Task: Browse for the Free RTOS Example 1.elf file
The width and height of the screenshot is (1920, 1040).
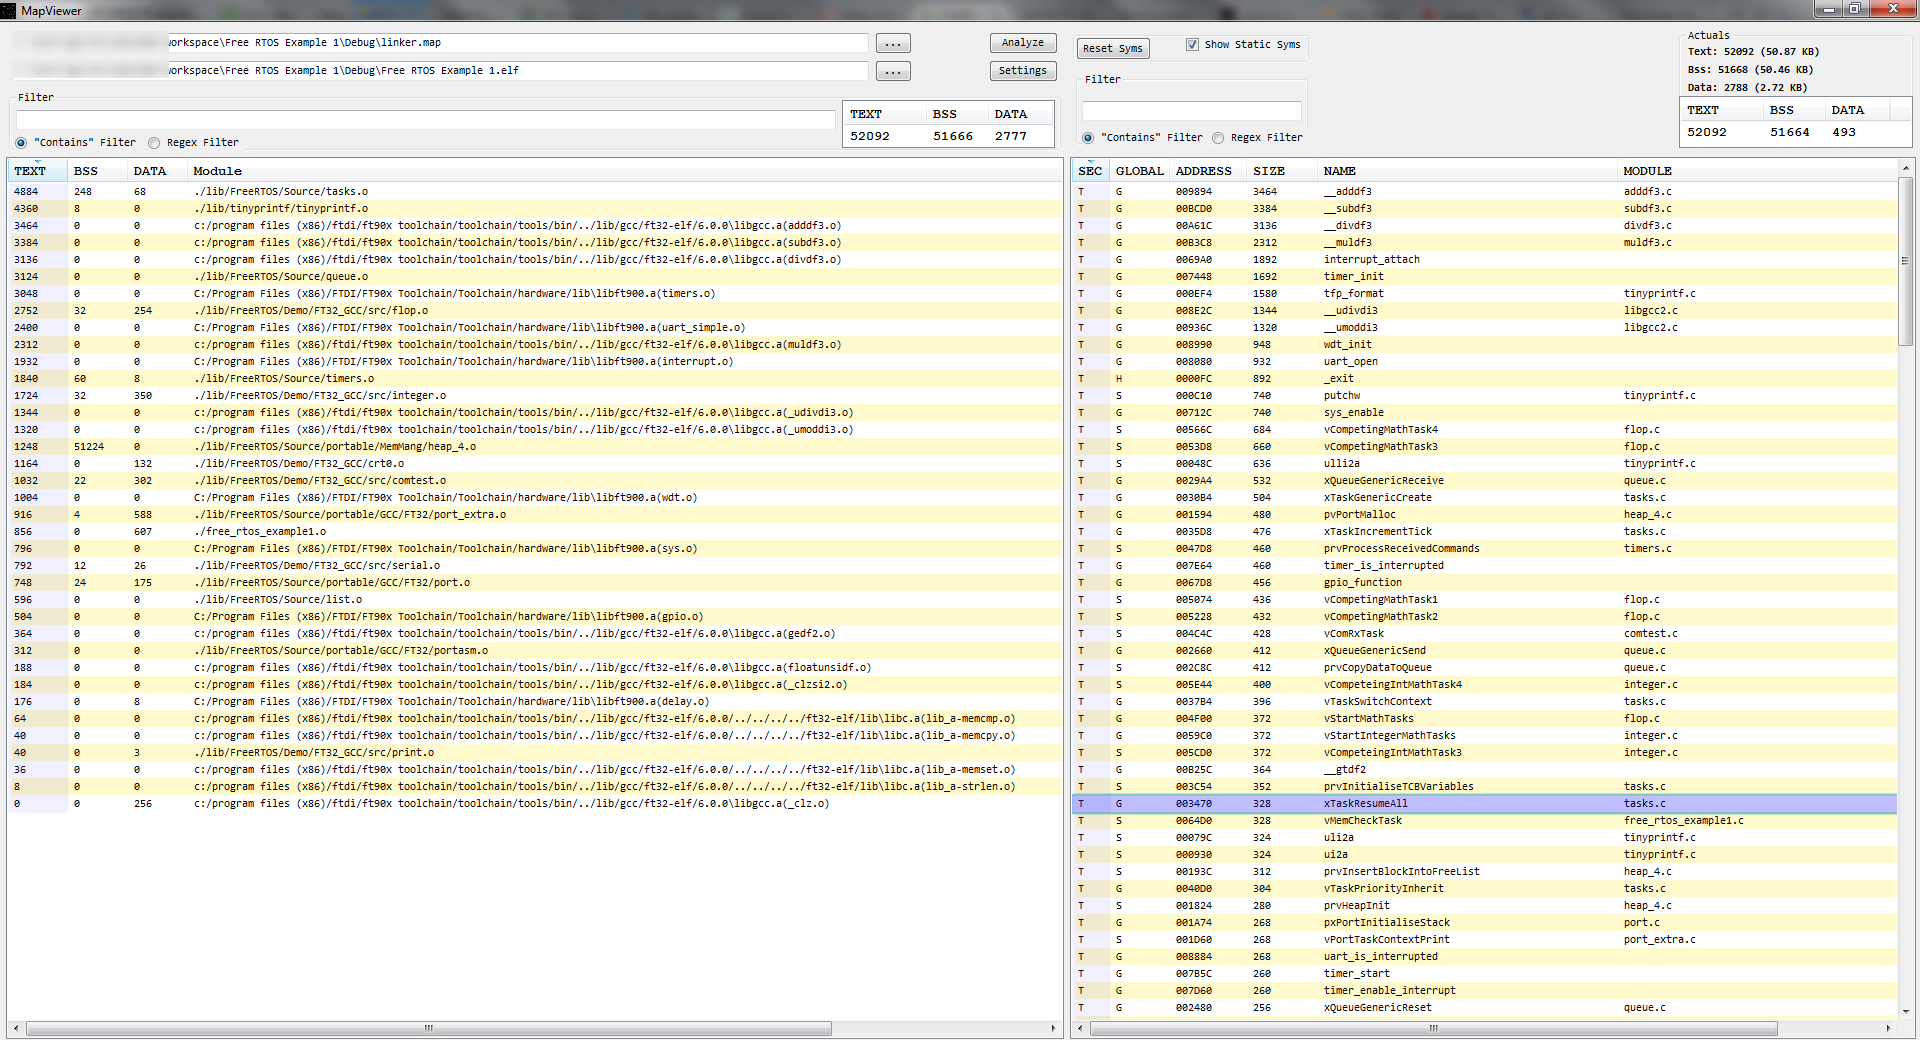Action: [x=892, y=72]
